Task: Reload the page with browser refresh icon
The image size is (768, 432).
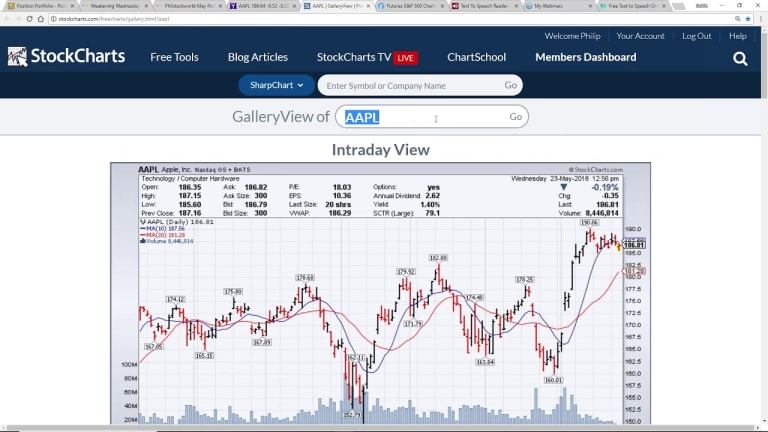Action: tap(29, 19)
